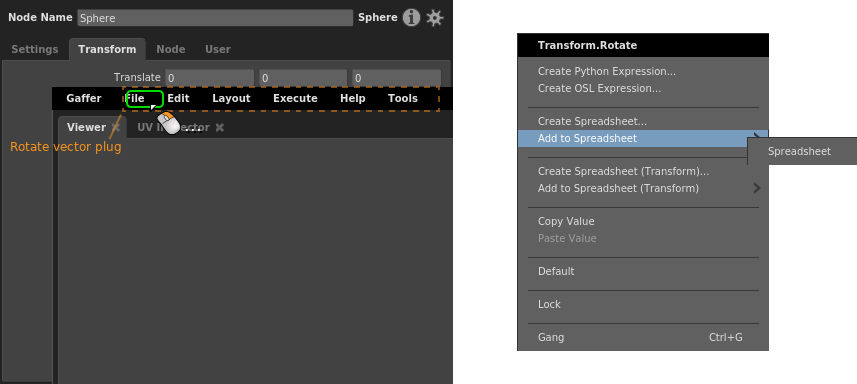Viewport: 857px width, 384px height.
Task: Click the Node Name input field
Action: pos(215,17)
